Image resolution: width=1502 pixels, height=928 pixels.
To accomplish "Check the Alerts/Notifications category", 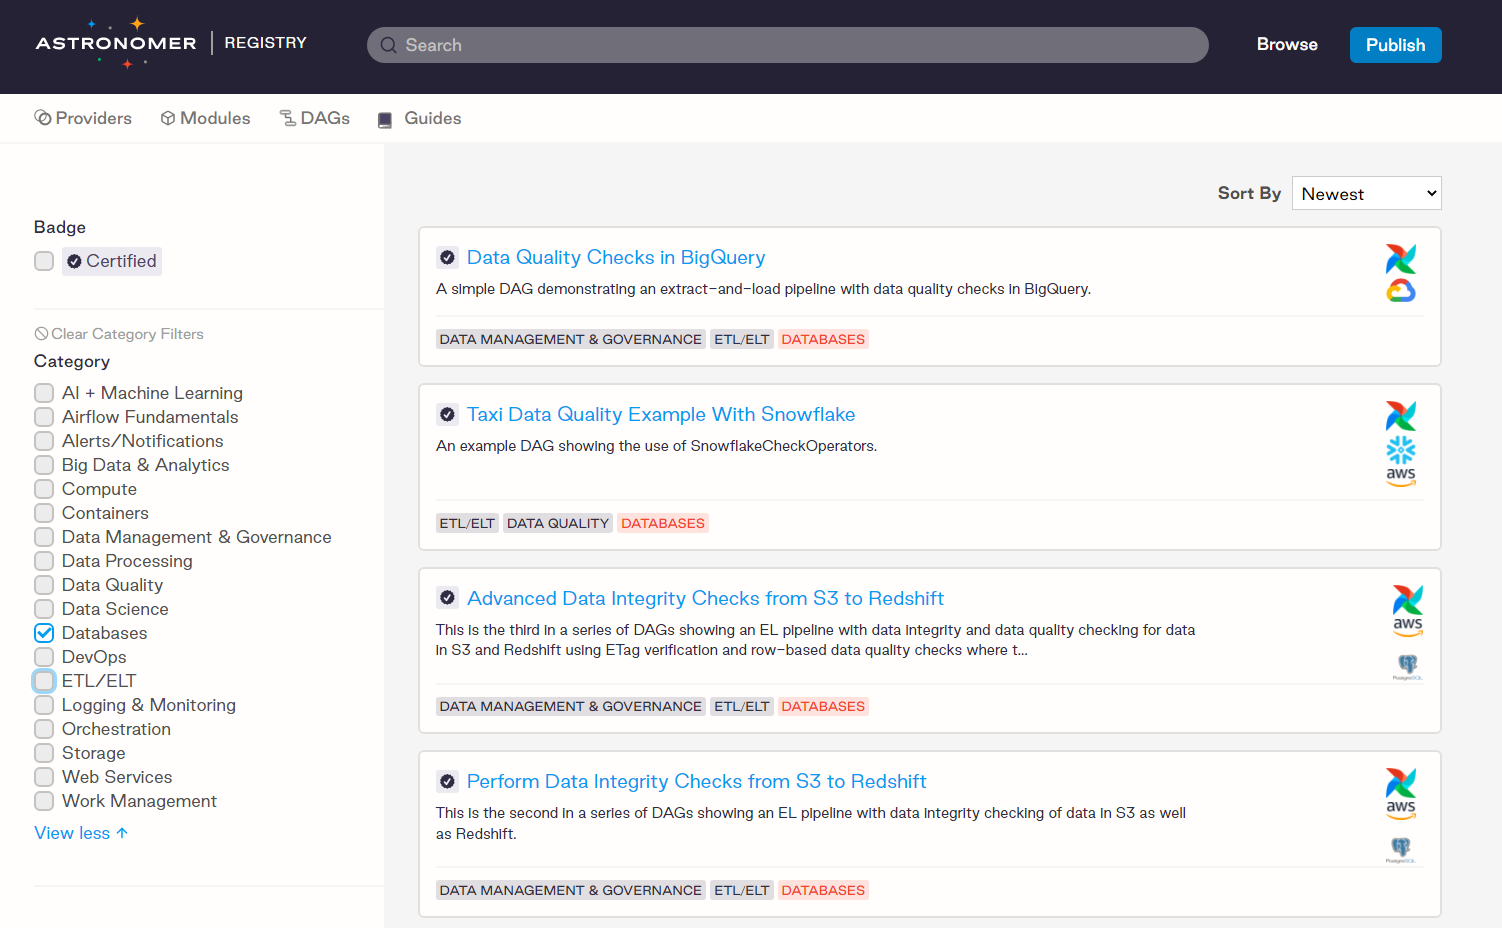I will click(44, 441).
